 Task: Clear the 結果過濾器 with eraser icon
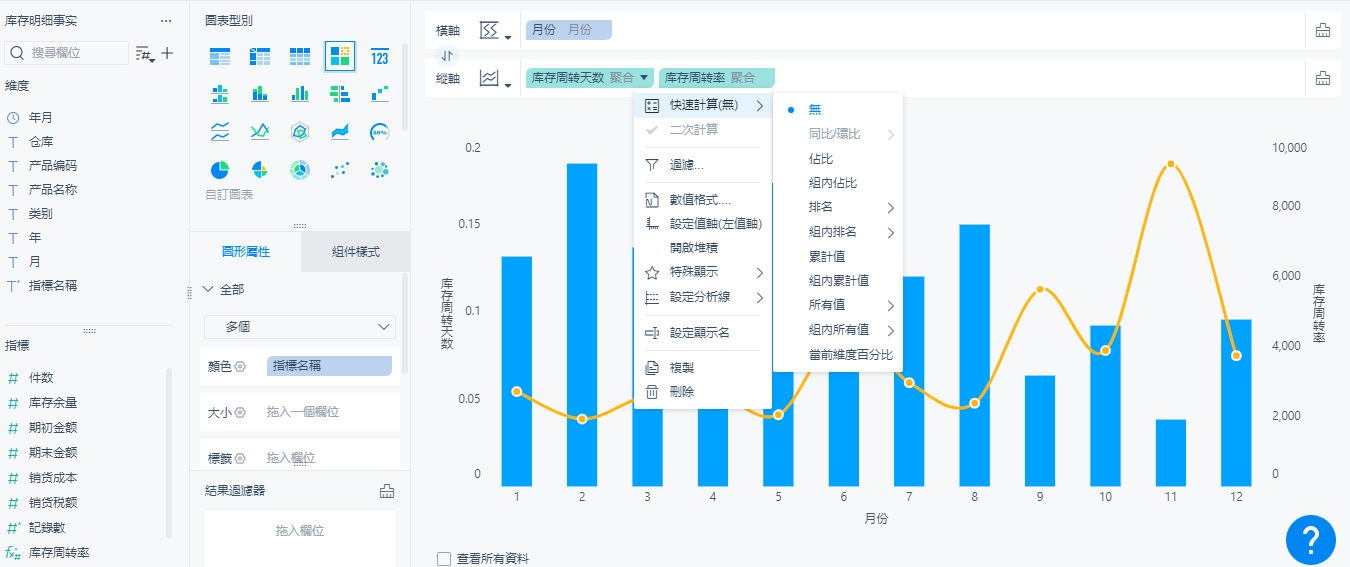(x=387, y=490)
